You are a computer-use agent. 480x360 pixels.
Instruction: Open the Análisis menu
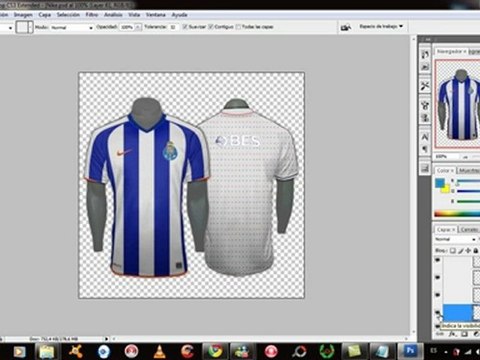[113, 15]
